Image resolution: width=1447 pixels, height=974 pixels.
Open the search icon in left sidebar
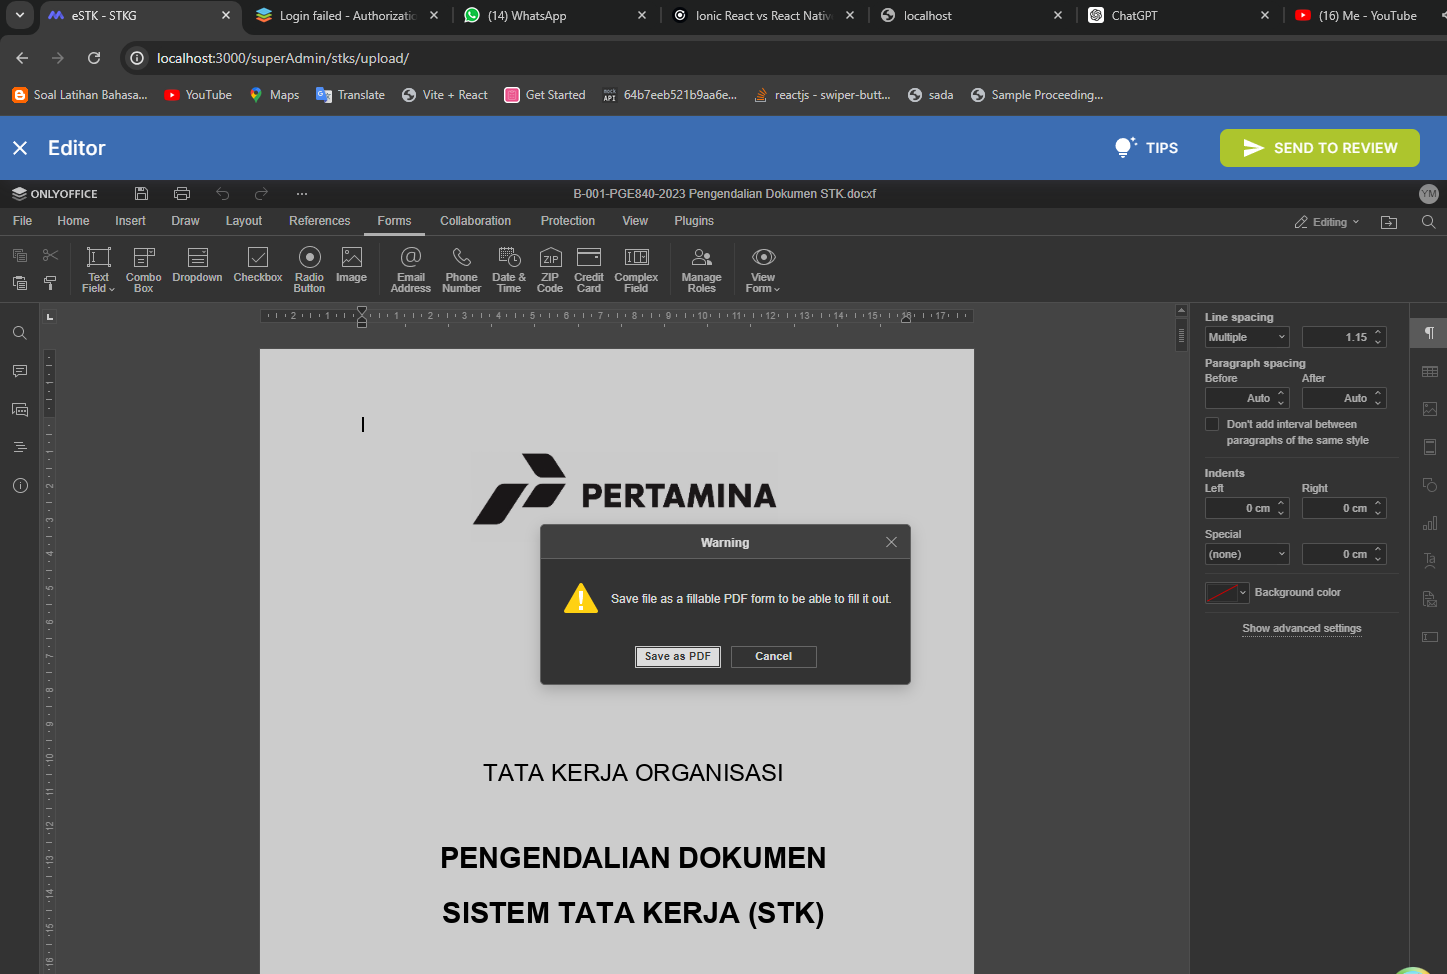click(x=19, y=333)
